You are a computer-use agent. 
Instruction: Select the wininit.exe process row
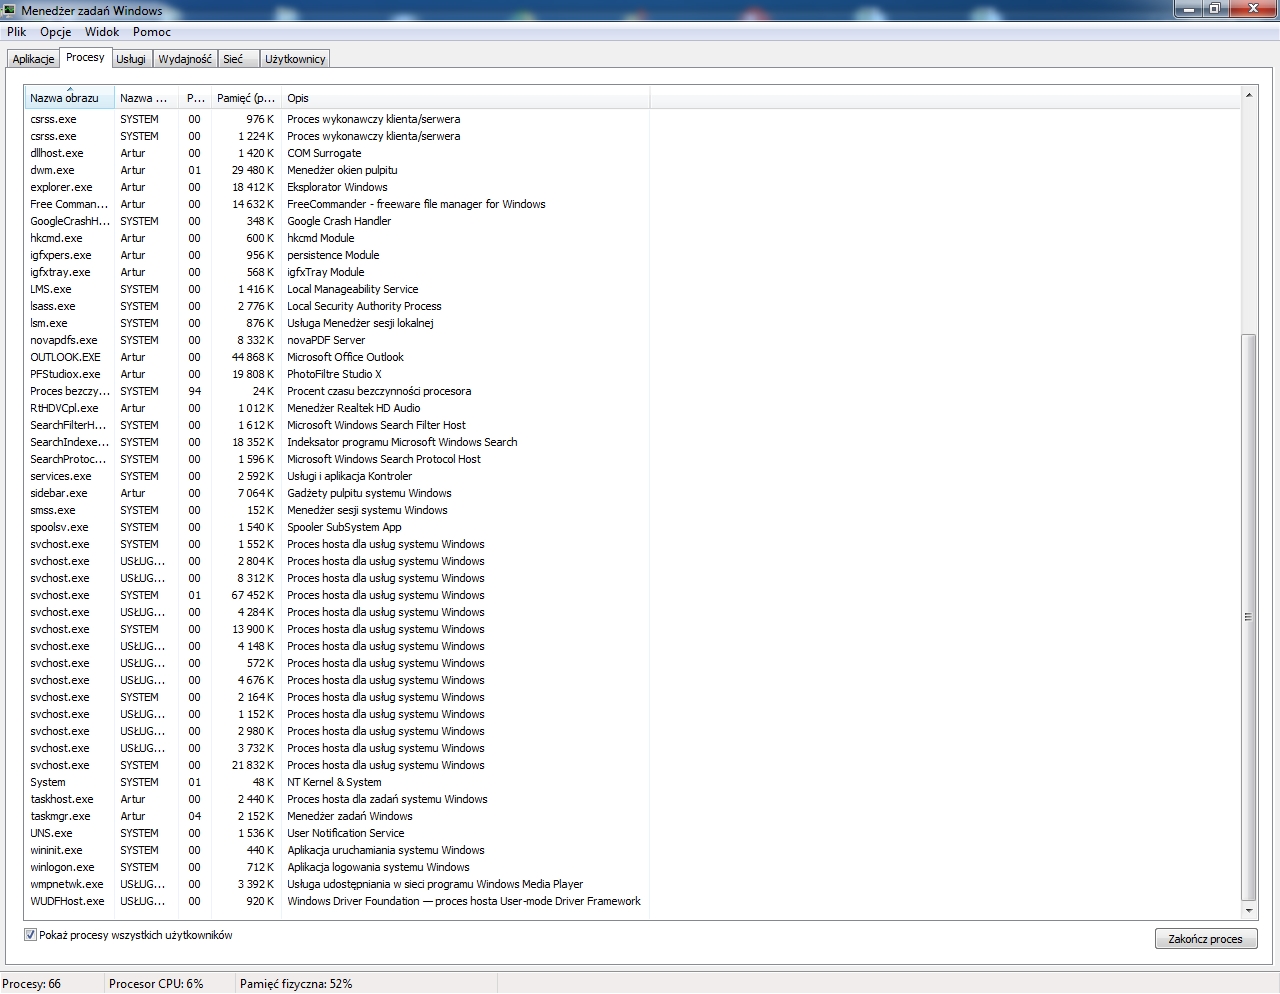pos(337,850)
